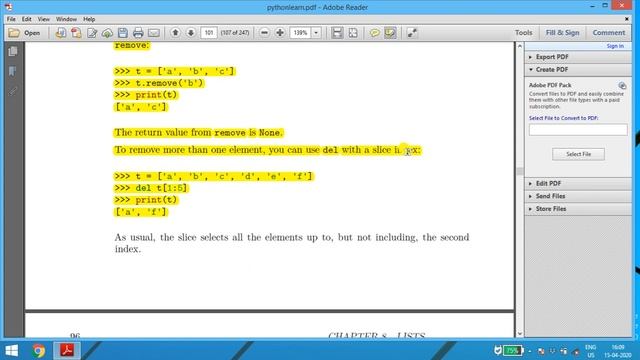Go to previous page with up arrow
This screenshot has width=640, height=360.
coord(175,33)
